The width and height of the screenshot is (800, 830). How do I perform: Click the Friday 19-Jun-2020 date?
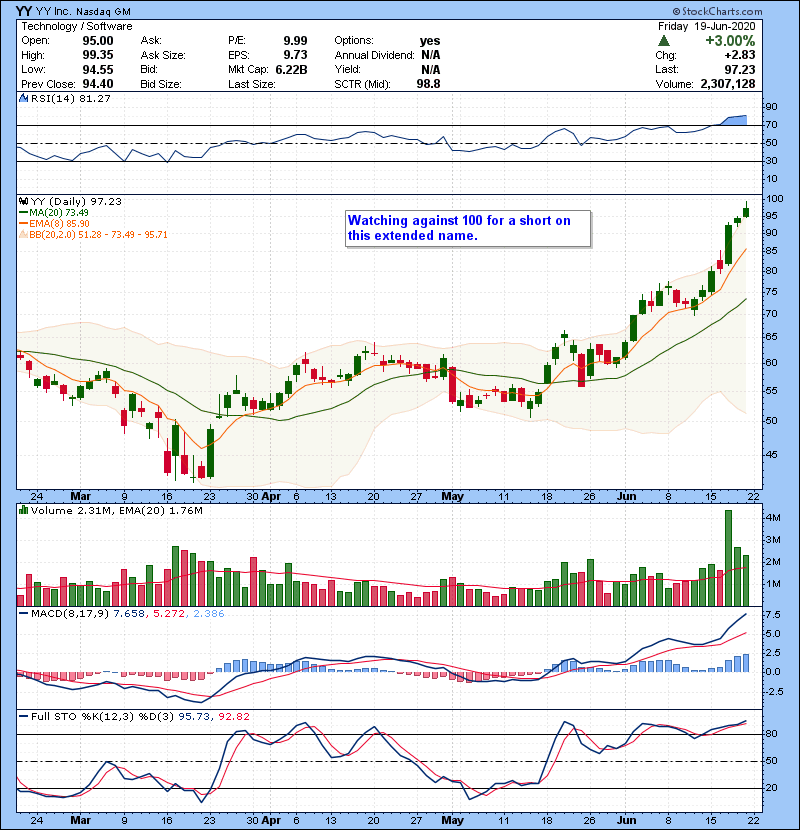point(706,26)
